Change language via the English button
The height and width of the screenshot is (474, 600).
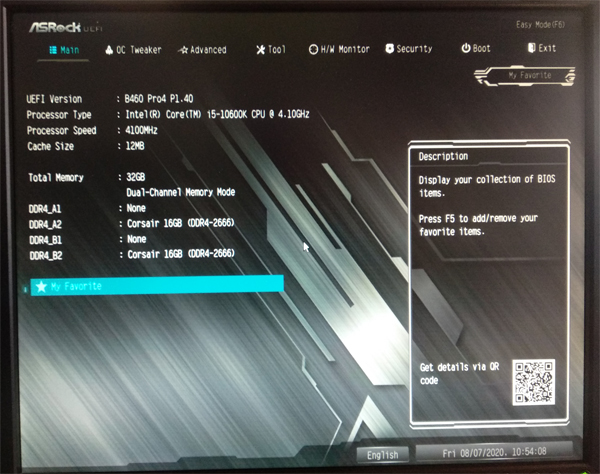coord(382,454)
